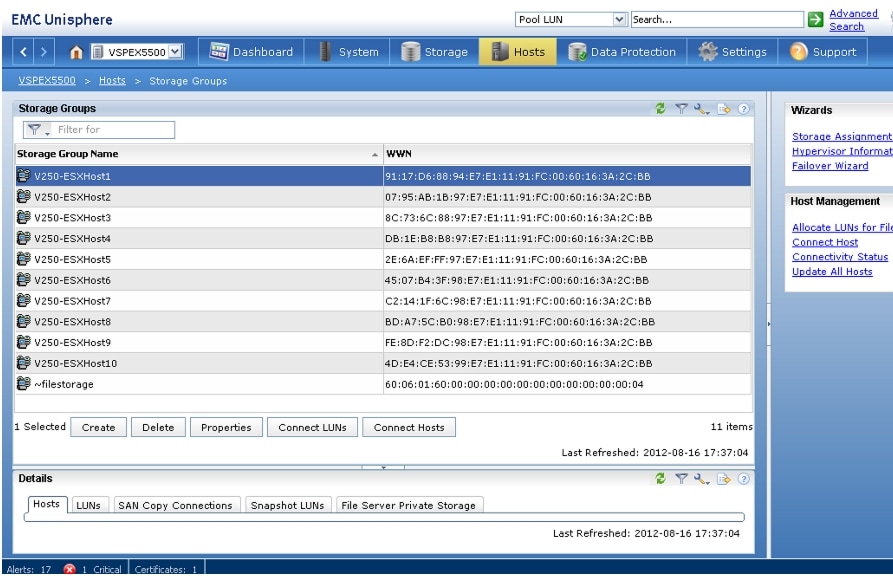Click the Storage Groups export icon
Viewport: 893px width, 582px height.
coord(723,108)
